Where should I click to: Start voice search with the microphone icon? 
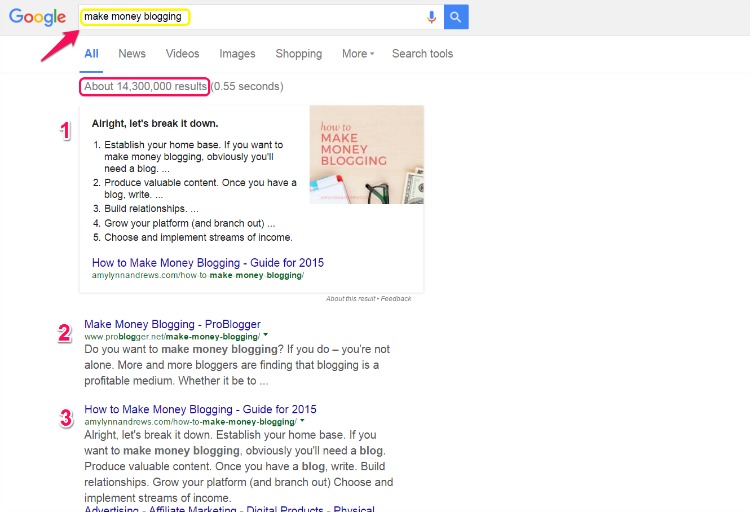[431, 17]
